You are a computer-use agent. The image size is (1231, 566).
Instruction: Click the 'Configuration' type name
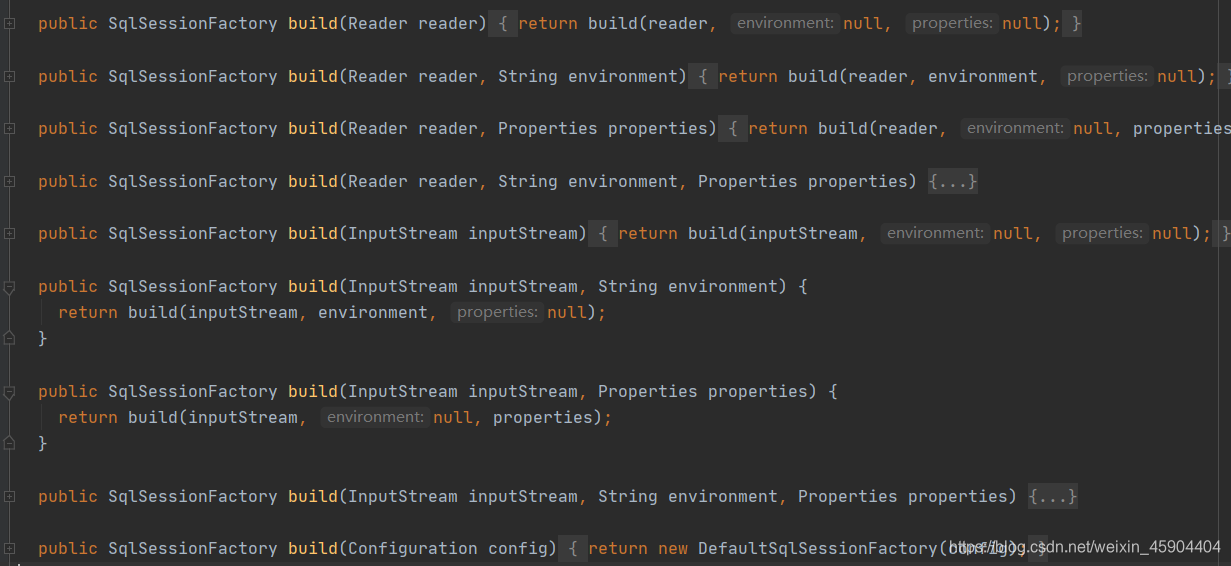[413, 549]
